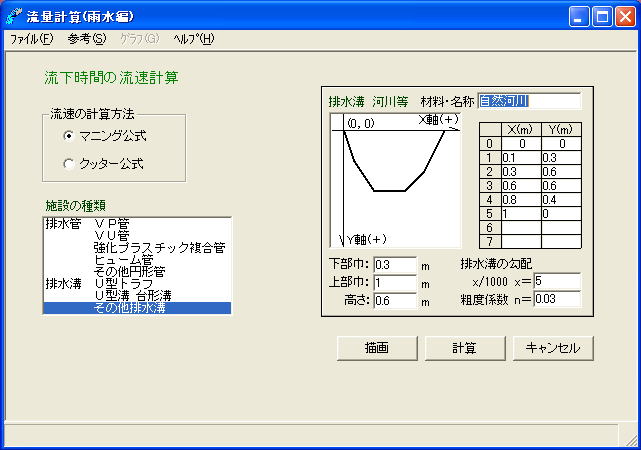Click the キャンセル button
Viewport: 641px width, 450px height.
tap(554, 347)
